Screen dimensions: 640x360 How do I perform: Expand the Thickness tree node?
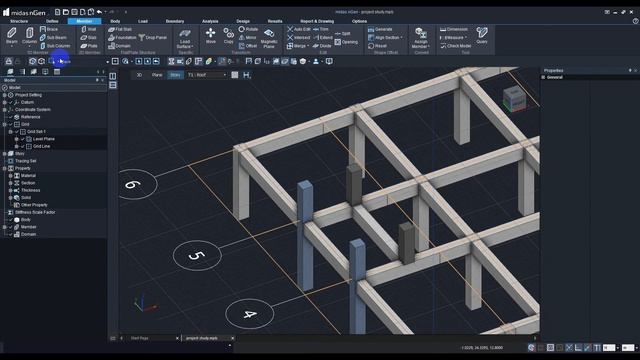(x=11, y=190)
